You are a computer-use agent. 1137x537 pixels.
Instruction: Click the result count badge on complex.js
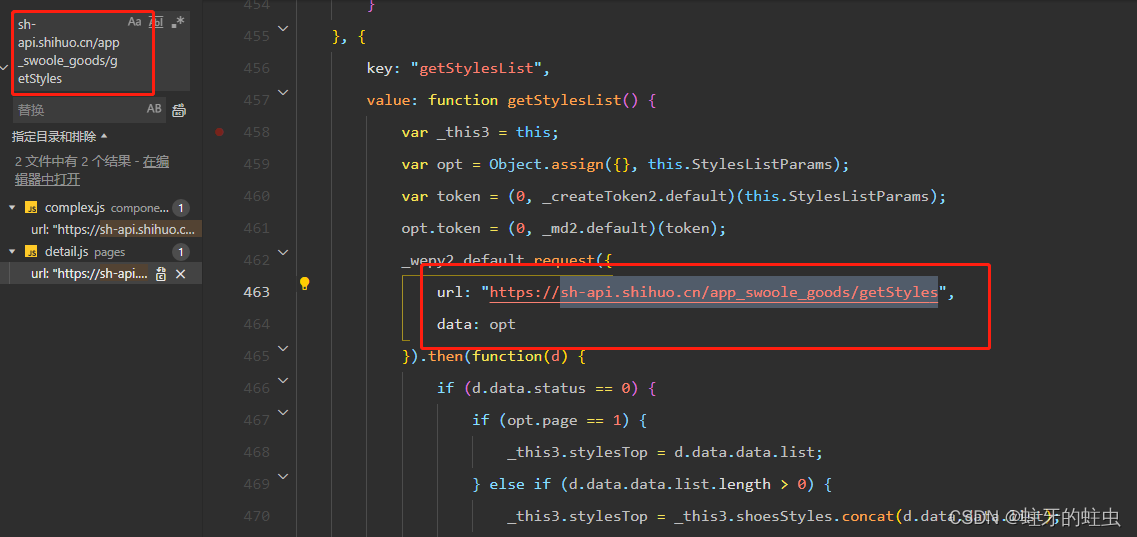(181, 208)
